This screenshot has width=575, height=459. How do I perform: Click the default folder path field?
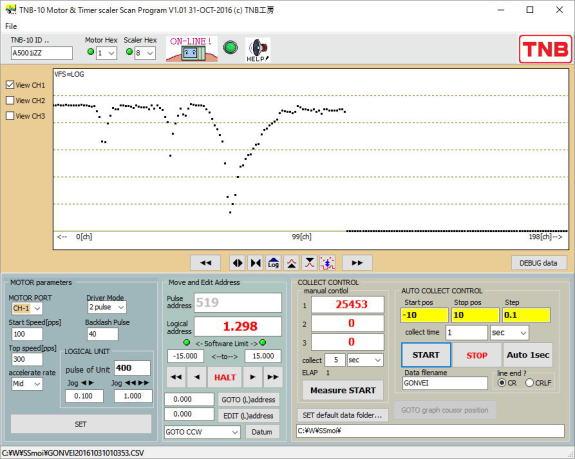(x=430, y=431)
